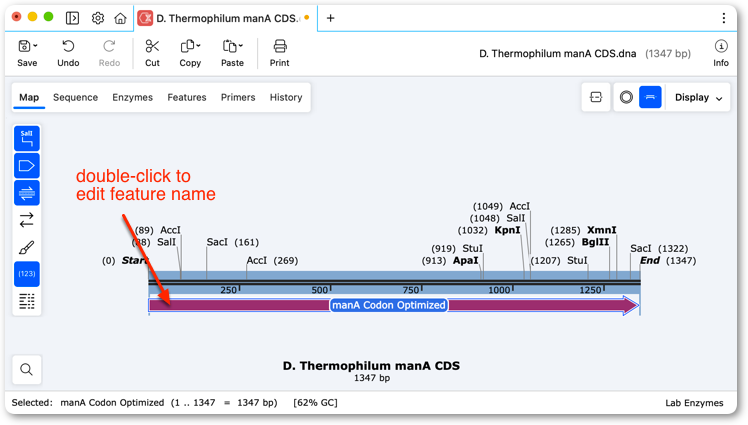Open a new tab with plus button
Screen dimensions: 748x425
click(330, 18)
